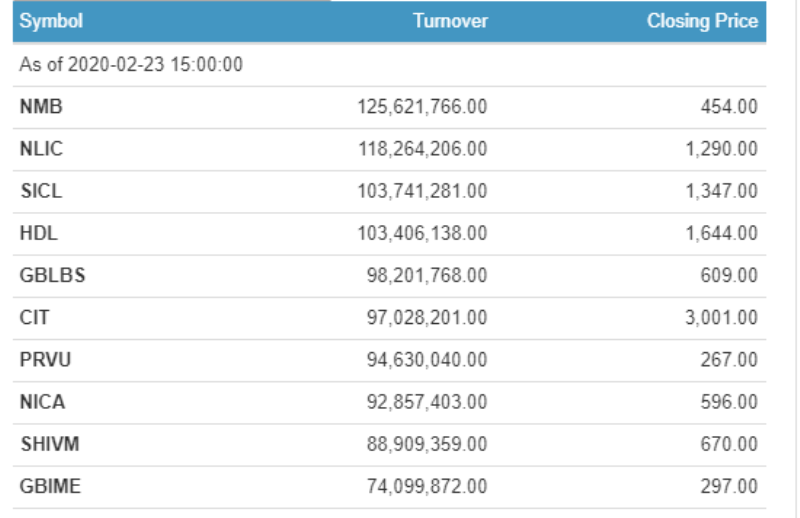Select the GBLBS symbol
Viewport: 800px width, 518px height.
[x=53, y=276]
